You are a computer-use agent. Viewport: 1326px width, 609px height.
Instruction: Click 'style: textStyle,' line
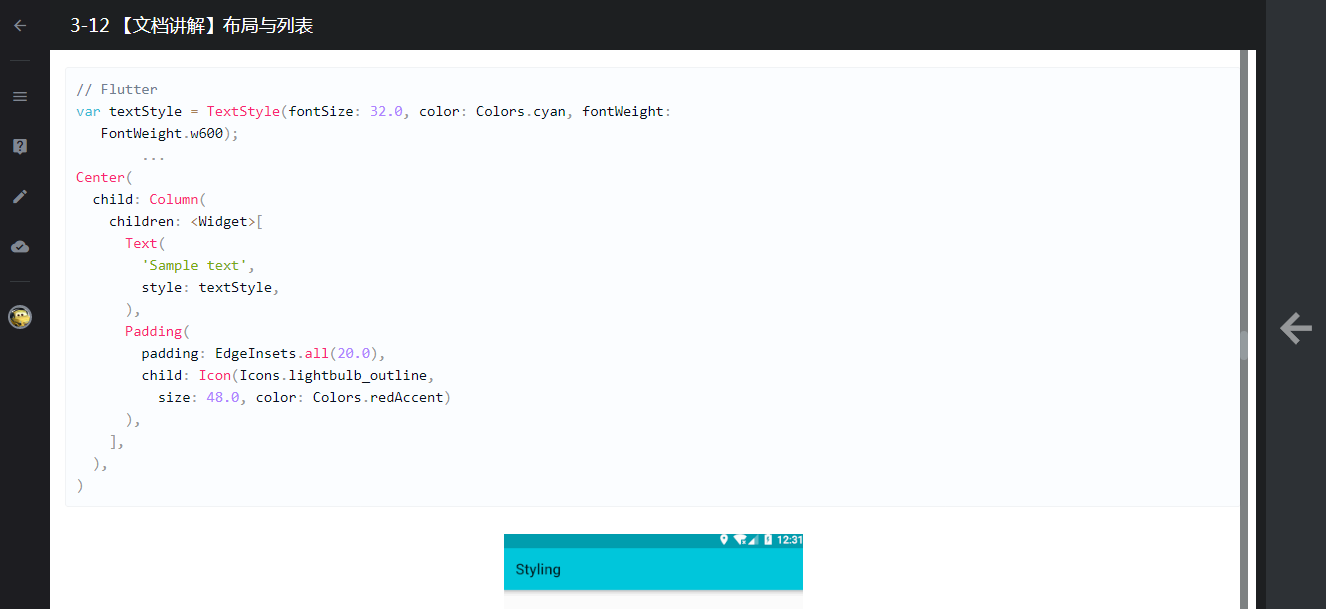point(211,287)
